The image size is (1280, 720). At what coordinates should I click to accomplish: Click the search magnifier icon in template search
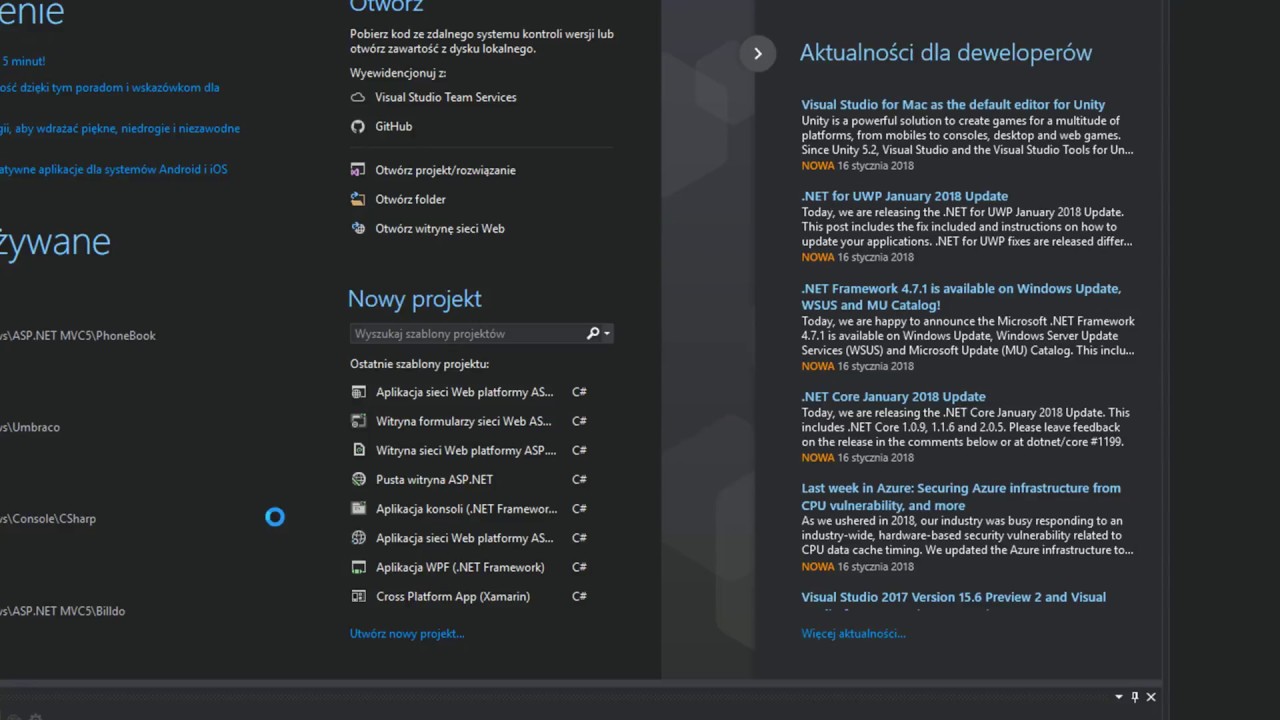click(x=593, y=333)
